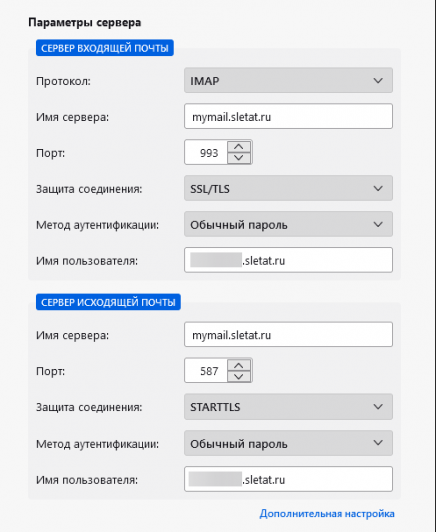Screen dimensions: 436x532
Task: Open the STARTTLS connection security dropdown
Action: (x=288, y=406)
